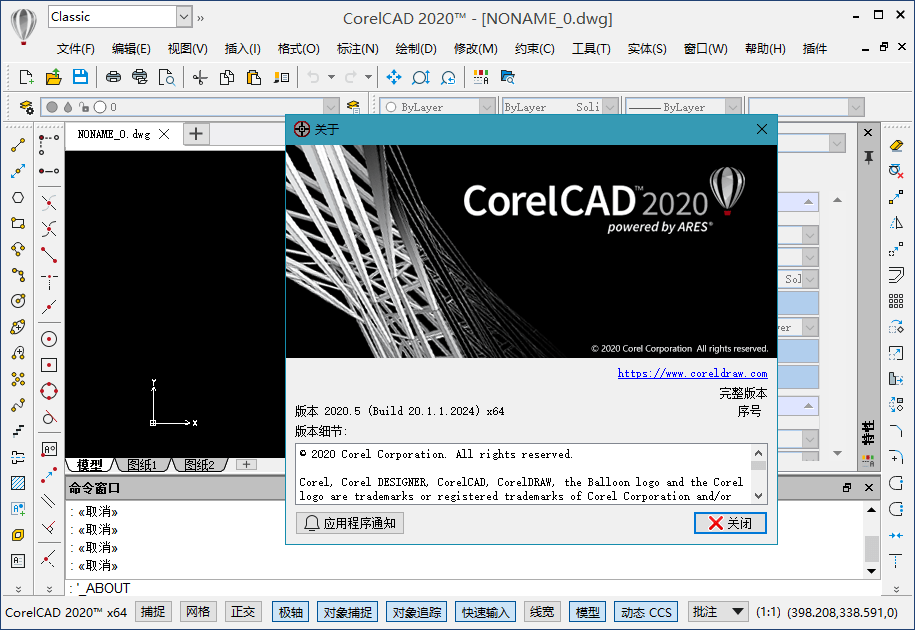This screenshot has height=630, width=915.
Task: Click the 关闭 button in the About dialog
Action: pyautogui.click(x=730, y=523)
